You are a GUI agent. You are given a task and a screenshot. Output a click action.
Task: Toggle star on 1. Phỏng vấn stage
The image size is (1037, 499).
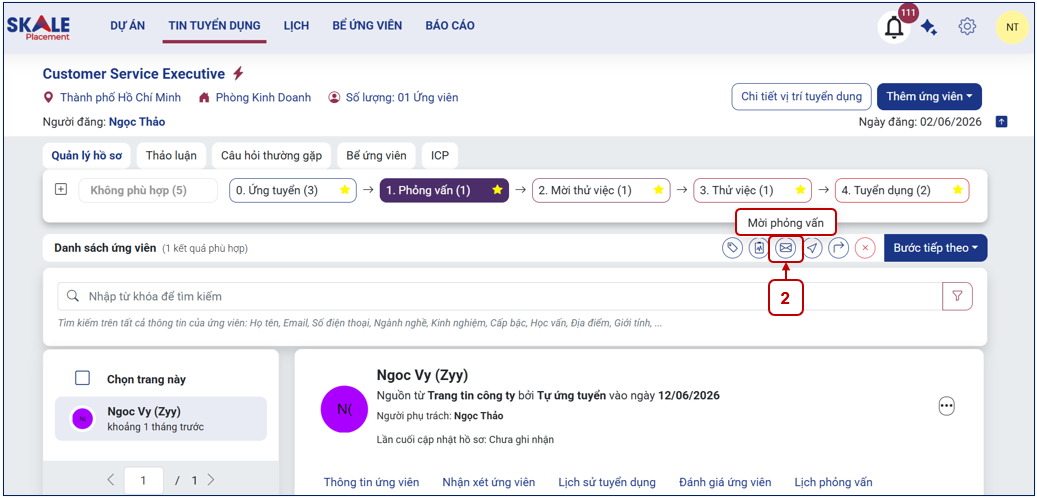pyautogui.click(x=497, y=190)
